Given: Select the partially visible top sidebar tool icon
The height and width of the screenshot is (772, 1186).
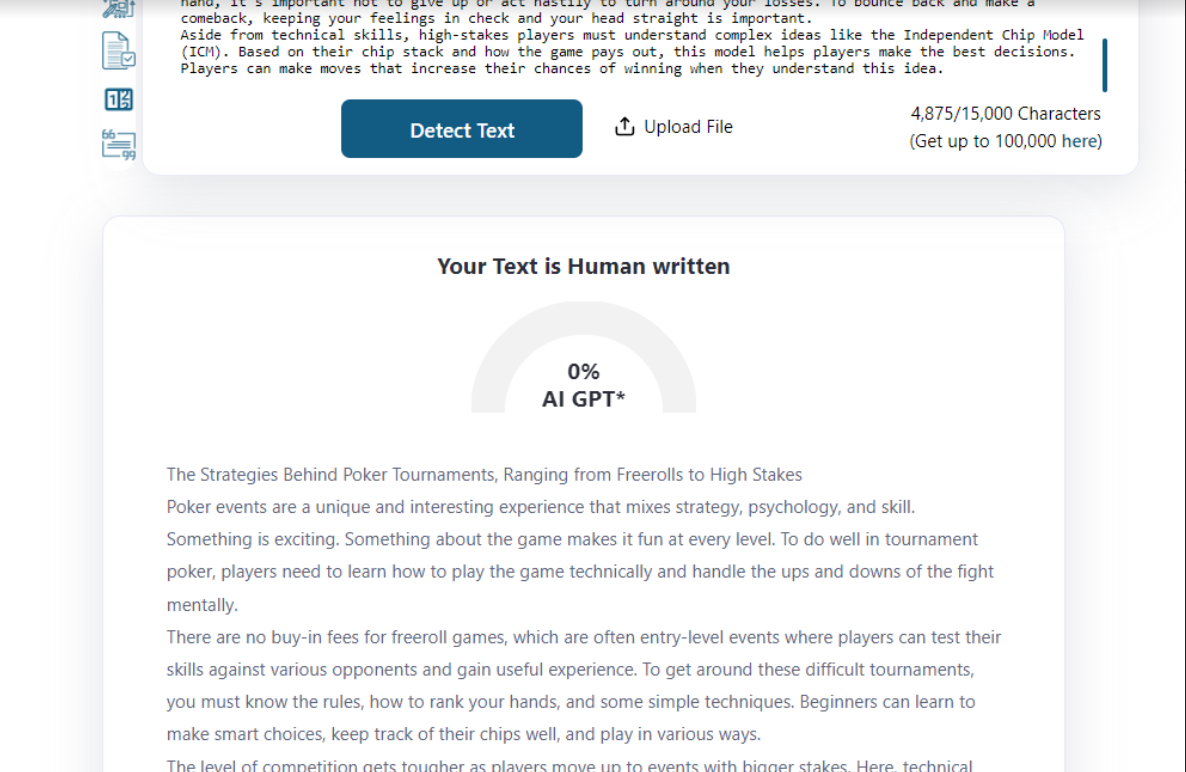Looking at the screenshot, I should click(118, 9).
